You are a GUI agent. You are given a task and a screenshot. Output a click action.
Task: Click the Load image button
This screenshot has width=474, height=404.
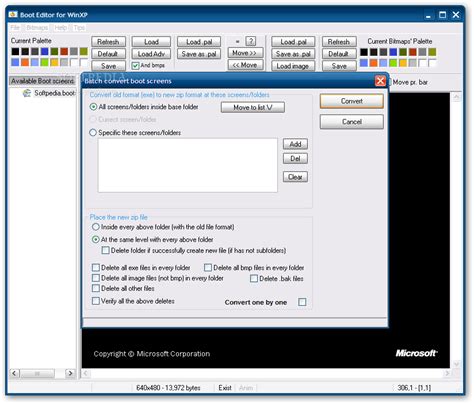tap(293, 66)
